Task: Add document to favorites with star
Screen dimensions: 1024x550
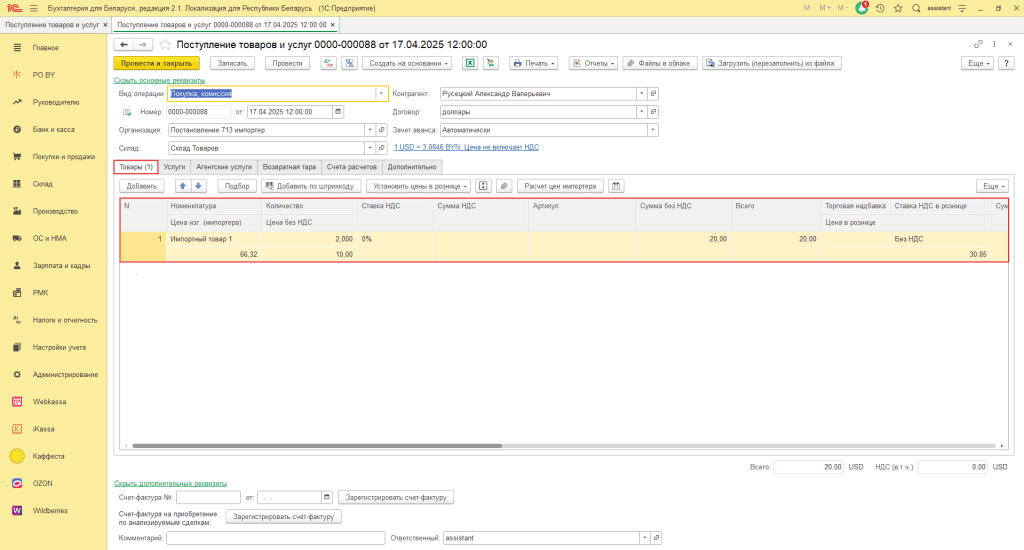Action: tap(165, 44)
